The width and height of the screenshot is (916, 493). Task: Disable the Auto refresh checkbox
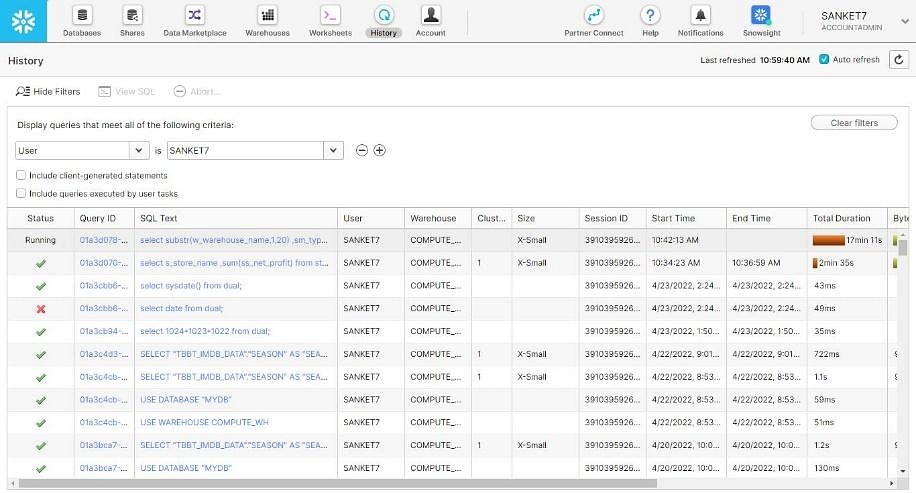click(824, 59)
